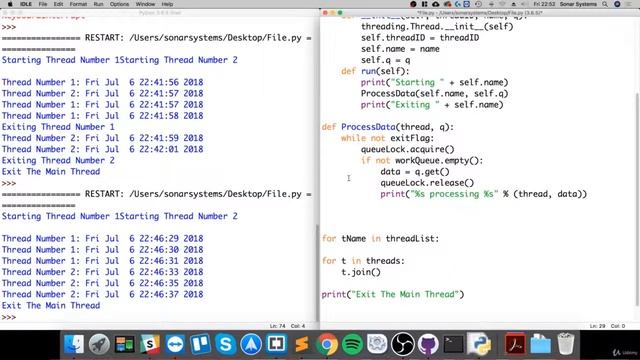Open the Run menu

(98, 4)
